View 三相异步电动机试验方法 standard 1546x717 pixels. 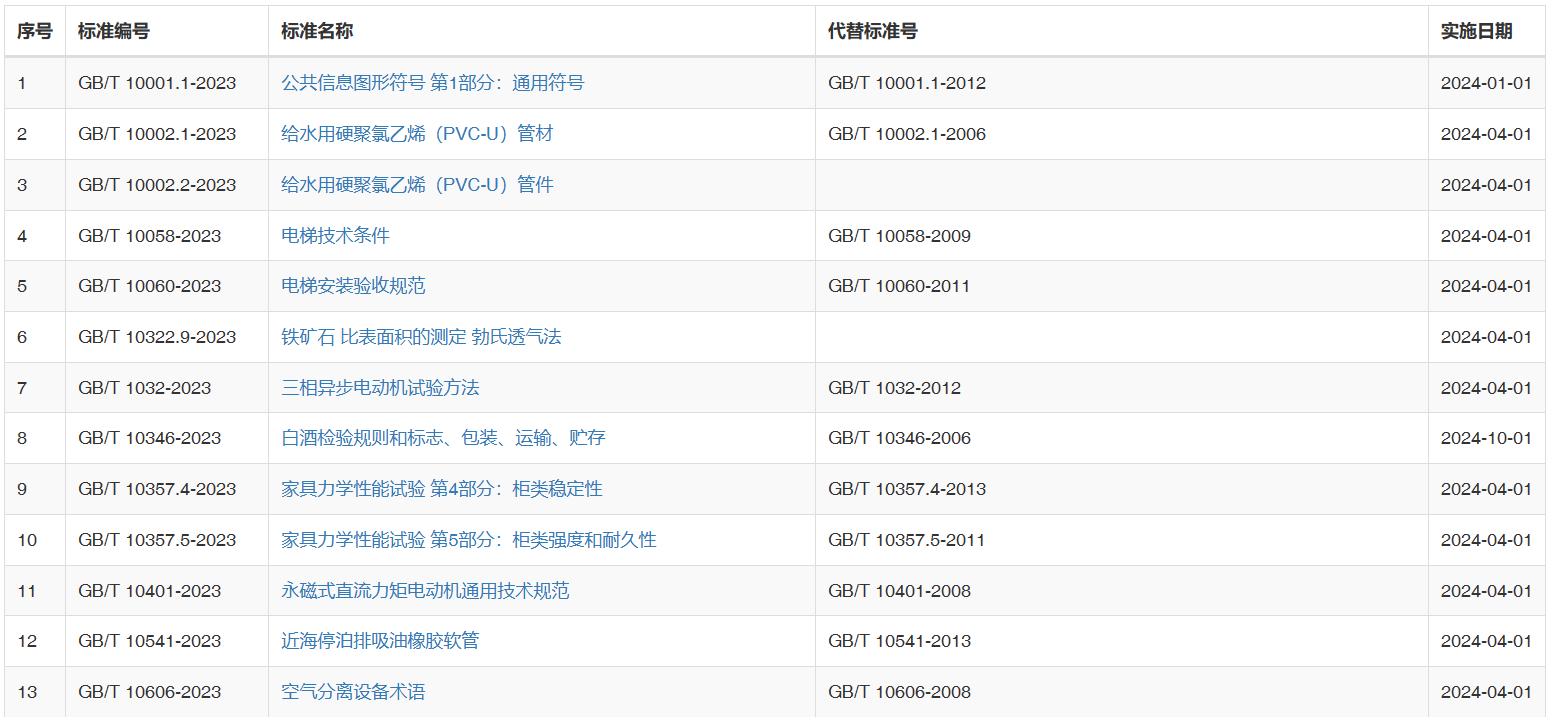coord(380,388)
